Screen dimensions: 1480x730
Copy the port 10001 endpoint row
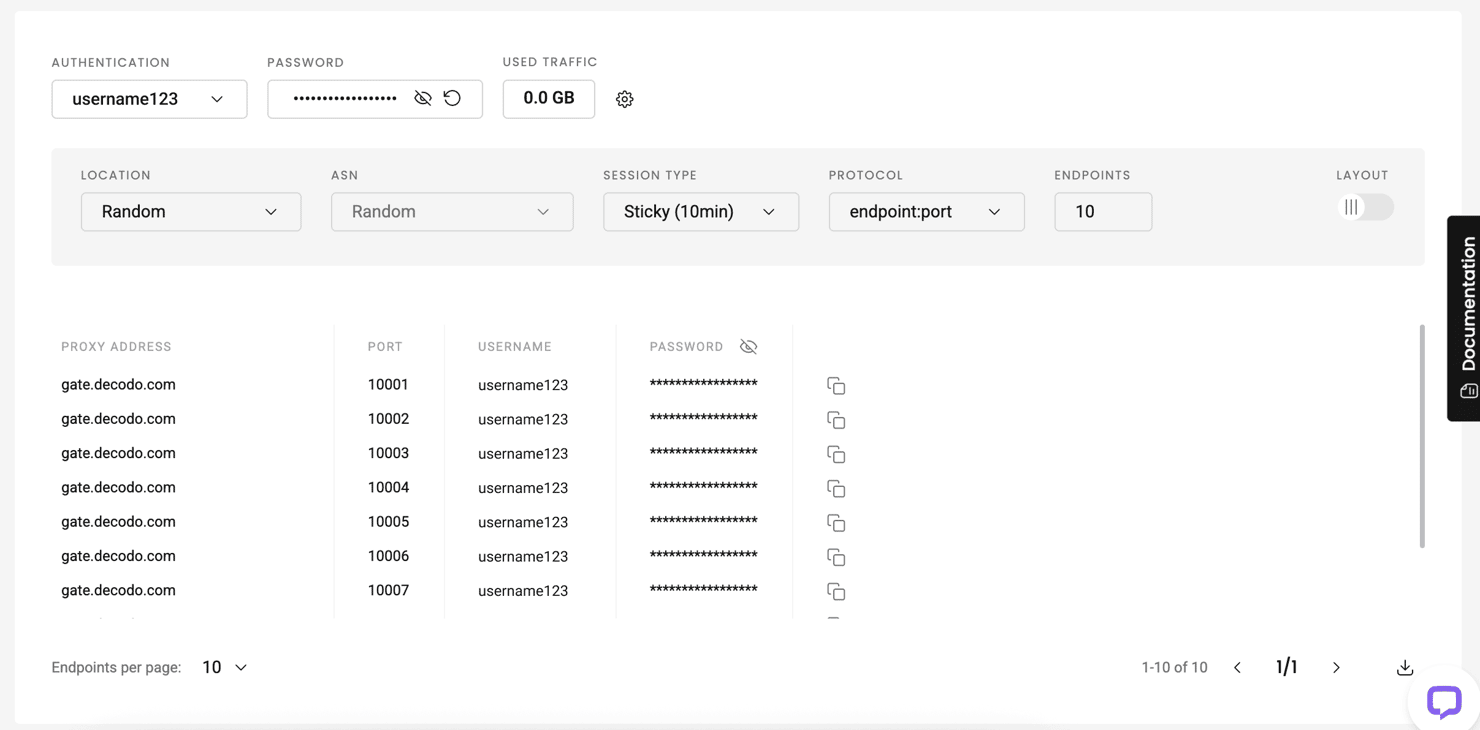pos(836,386)
